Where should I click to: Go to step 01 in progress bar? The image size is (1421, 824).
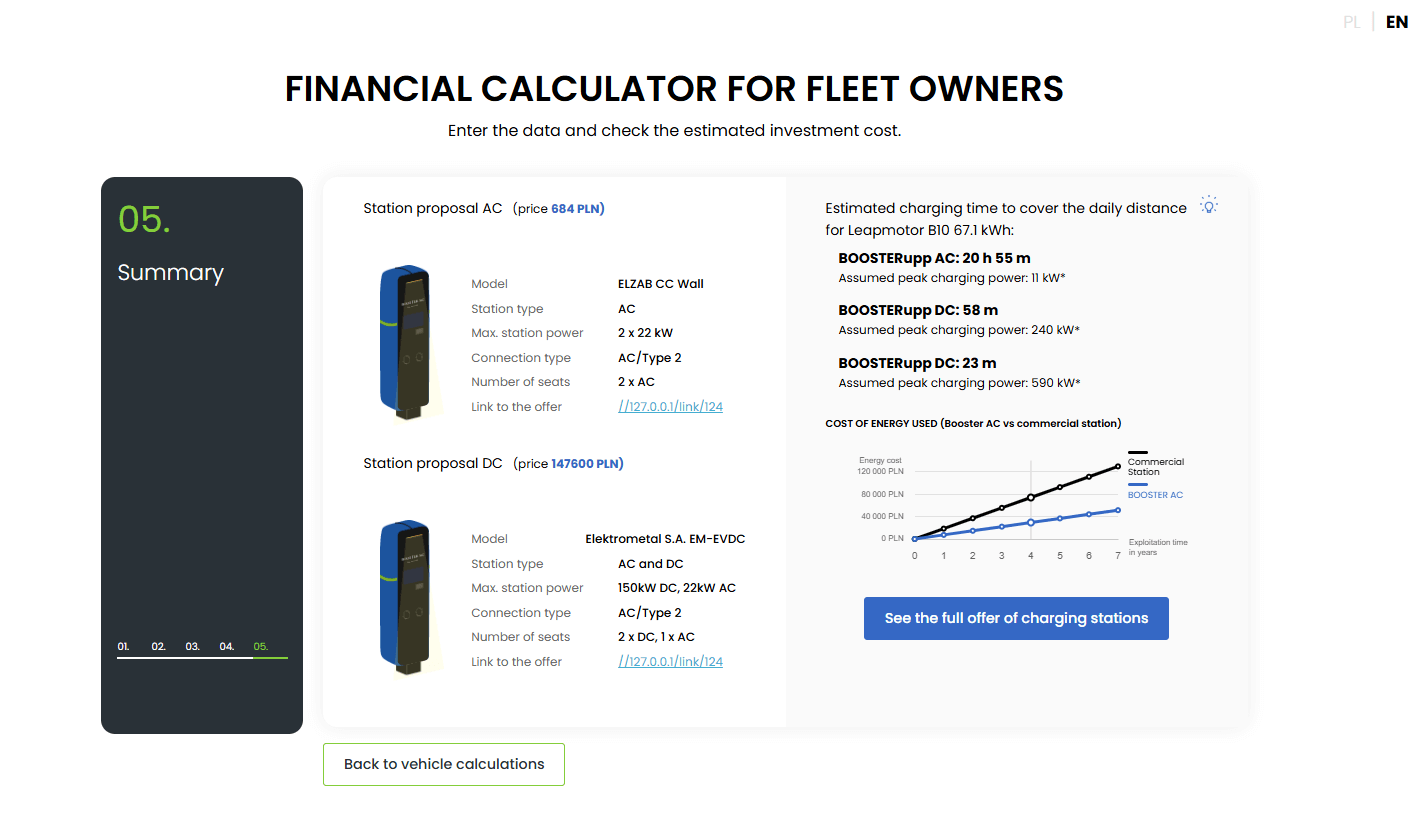tap(124, 647)
